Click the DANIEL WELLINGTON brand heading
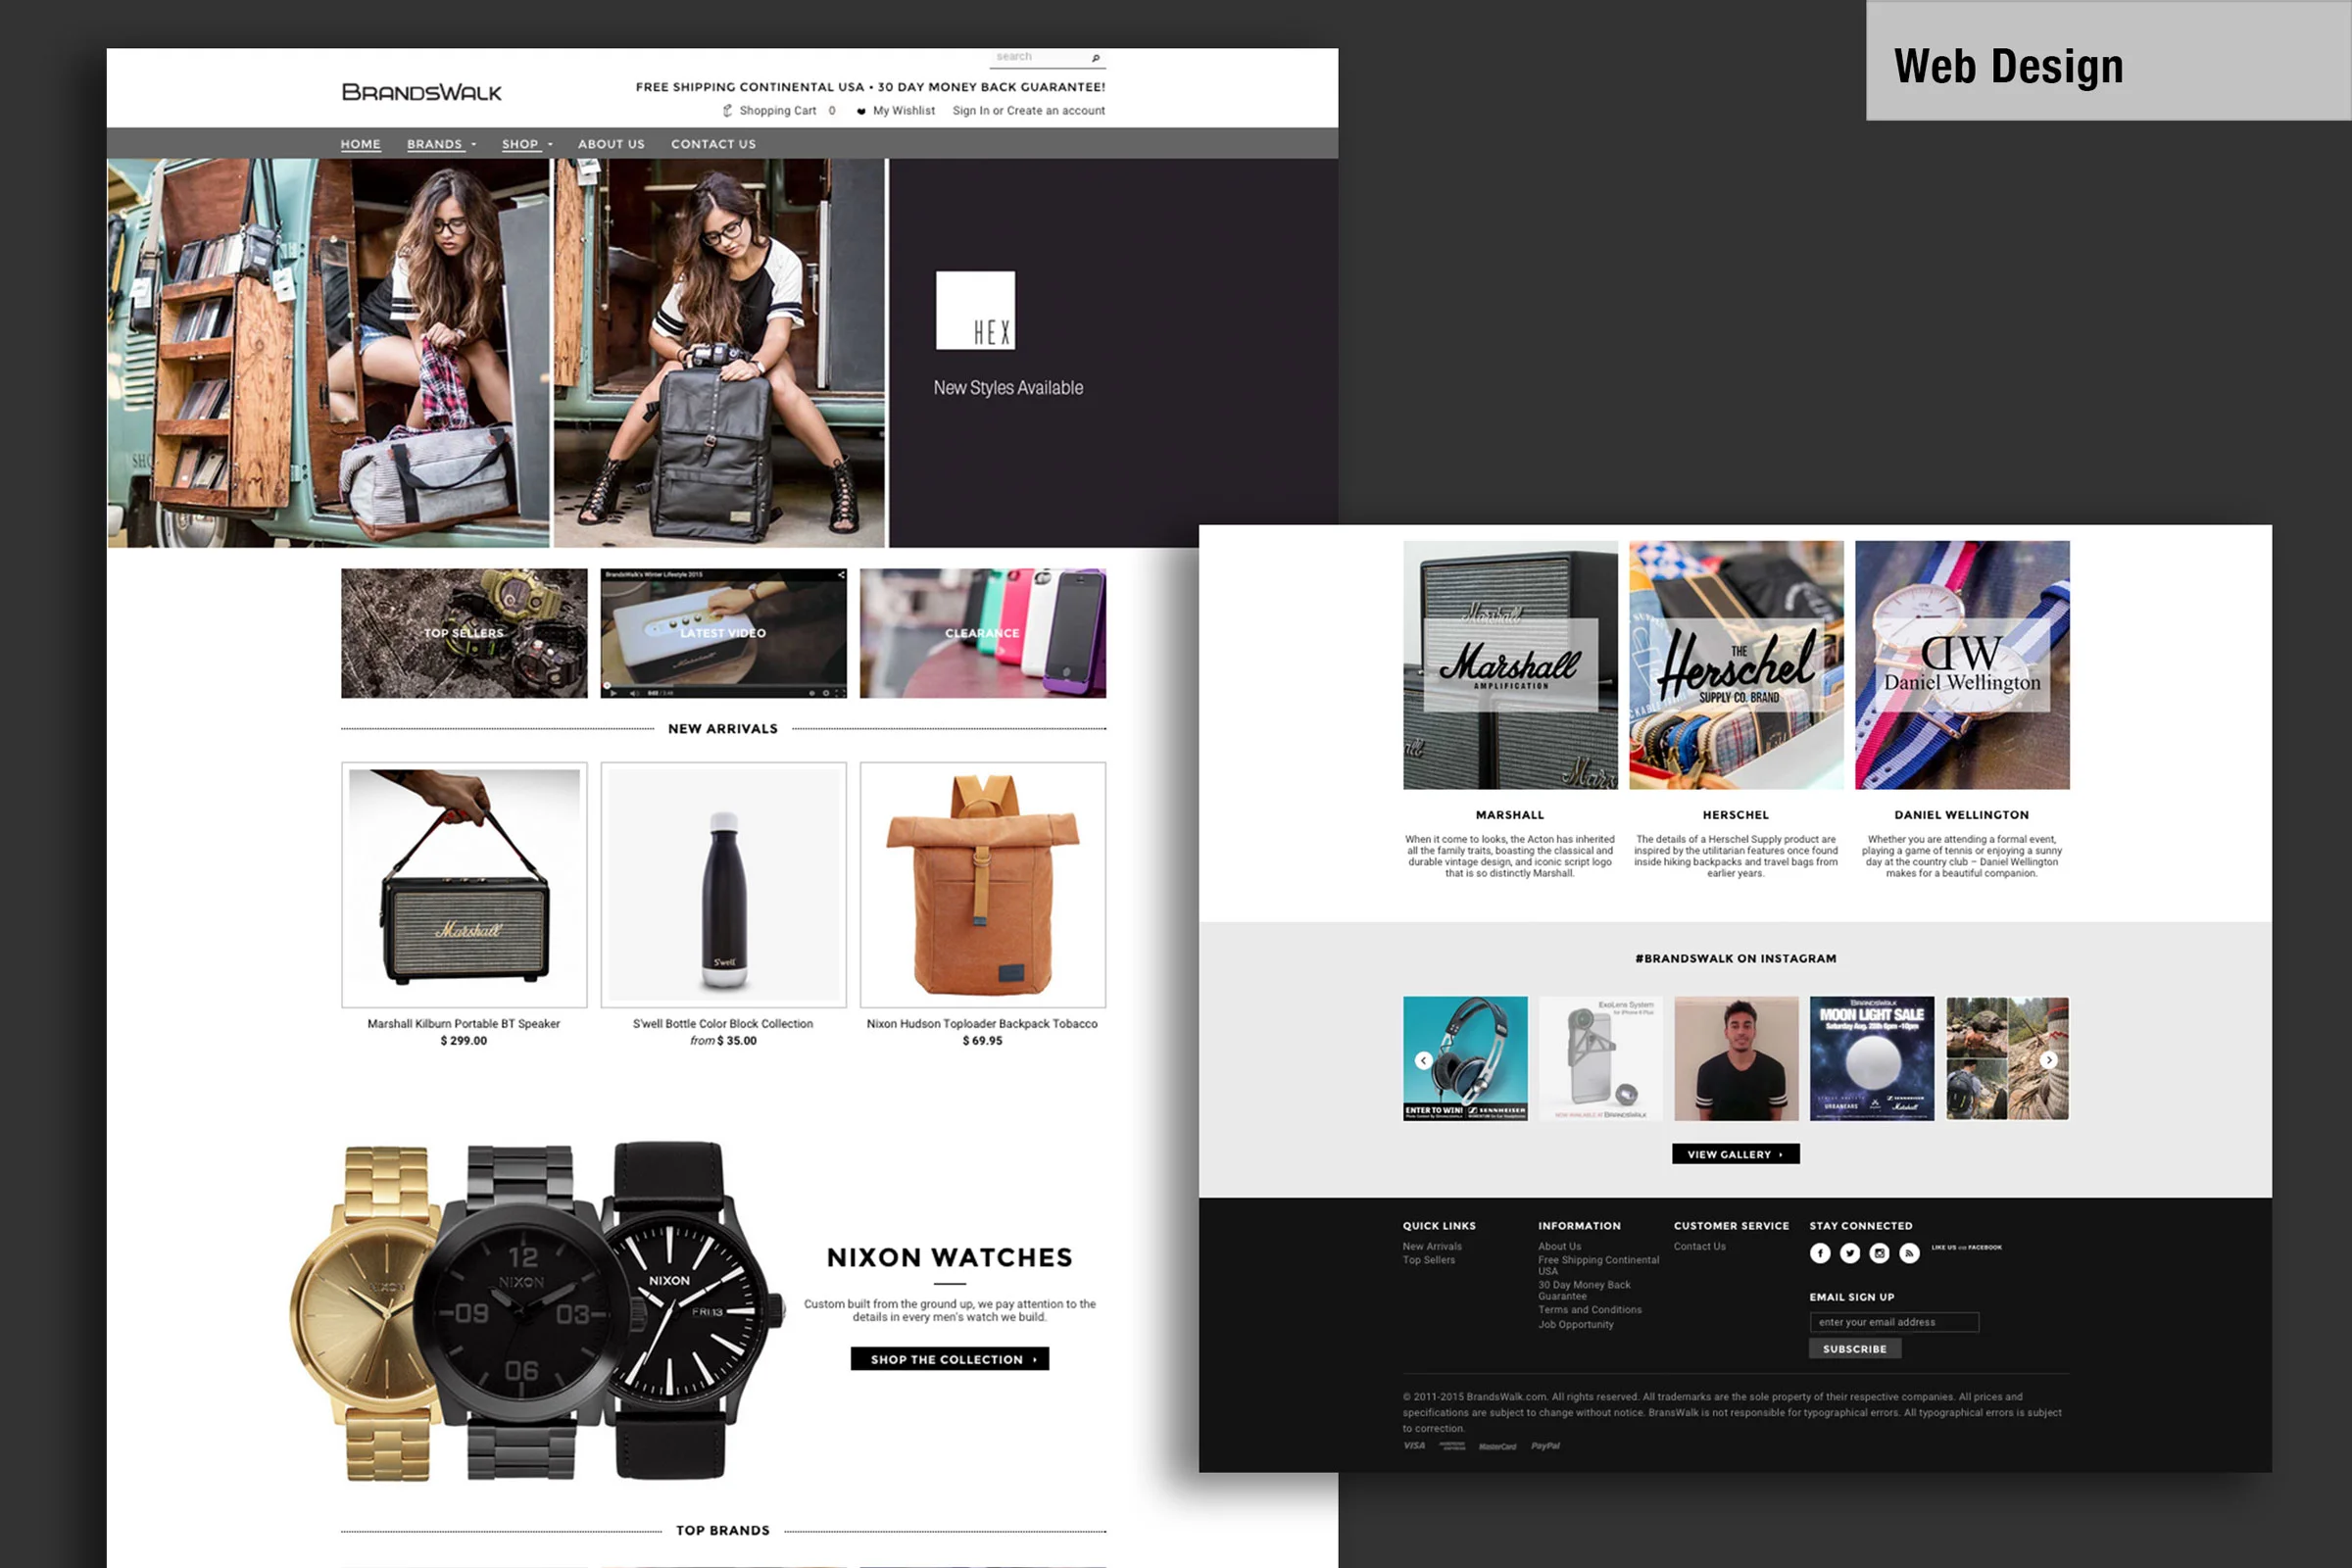The width and height of the screenshot is (2352, 1568). [x=1962, y=815]
